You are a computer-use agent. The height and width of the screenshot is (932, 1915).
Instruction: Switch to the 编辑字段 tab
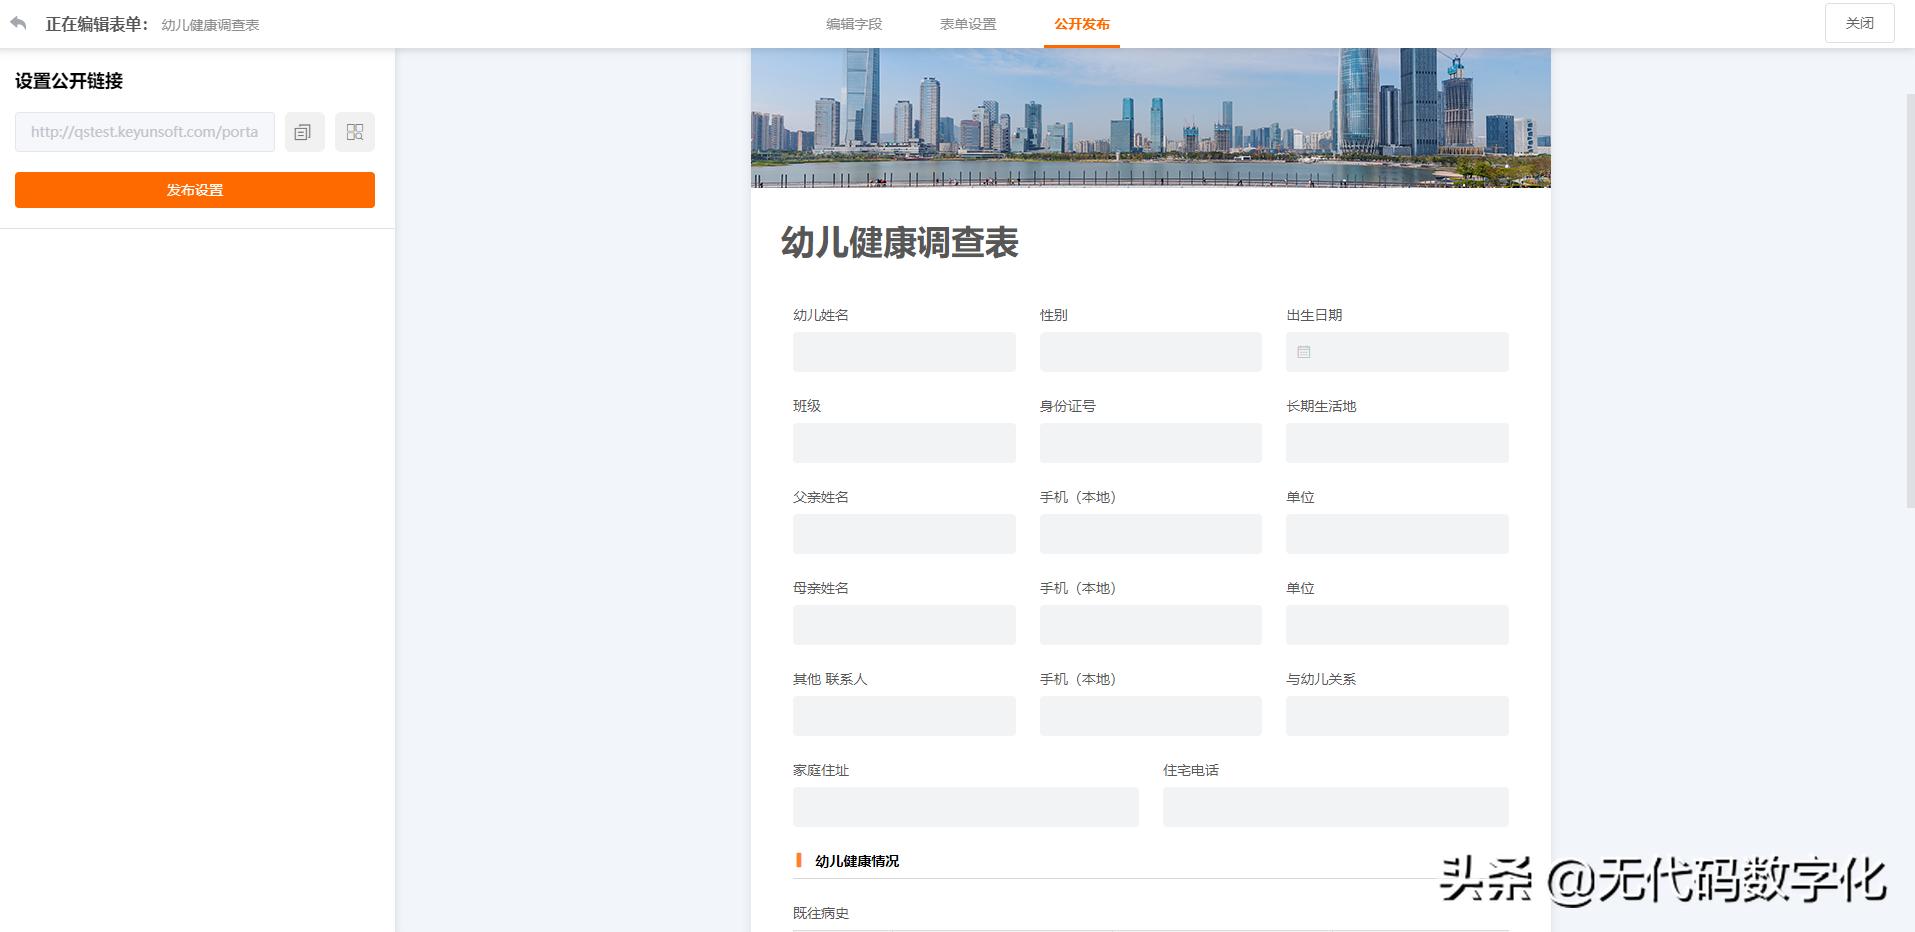tap(854, 23)
